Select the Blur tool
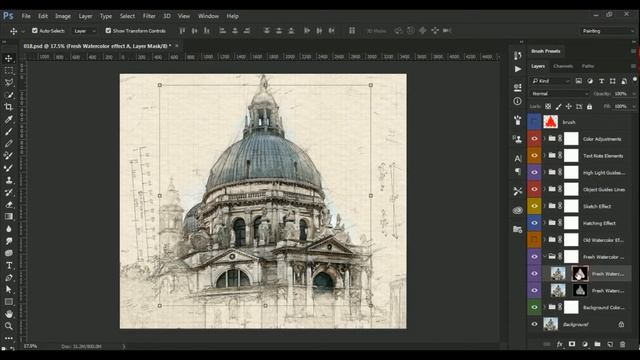 point(9,229)
